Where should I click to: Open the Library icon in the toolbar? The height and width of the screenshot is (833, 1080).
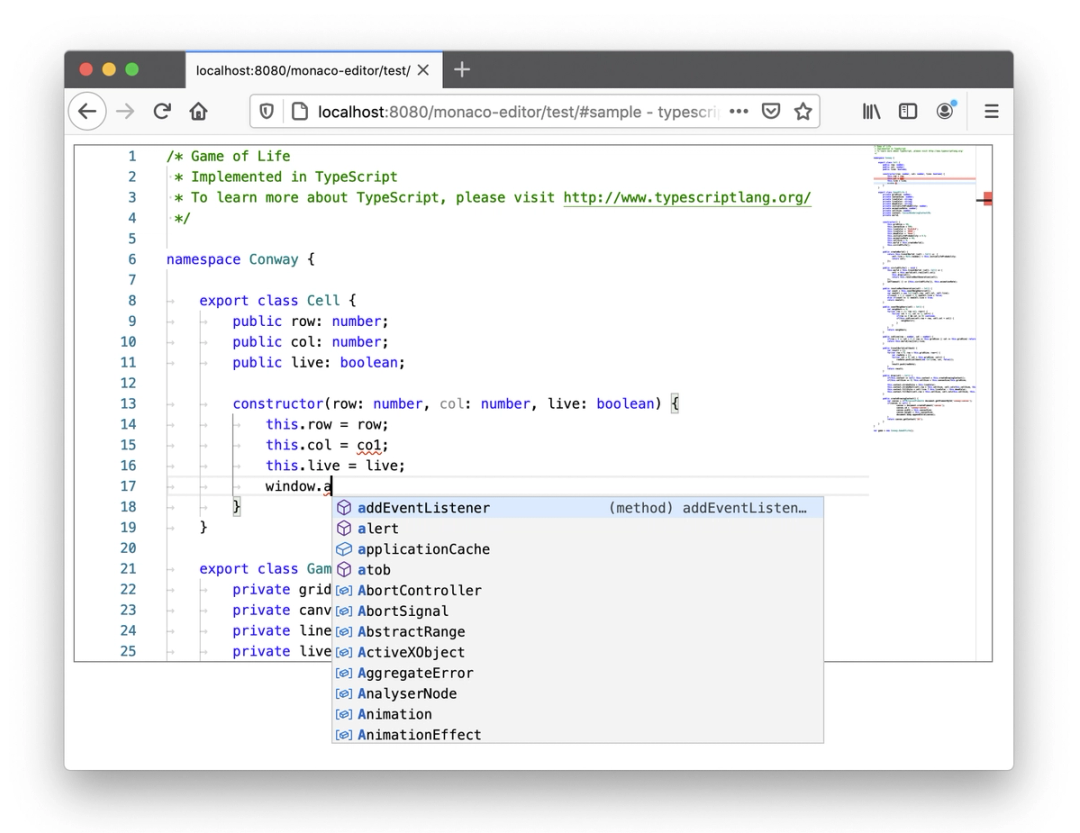(871, 110)
